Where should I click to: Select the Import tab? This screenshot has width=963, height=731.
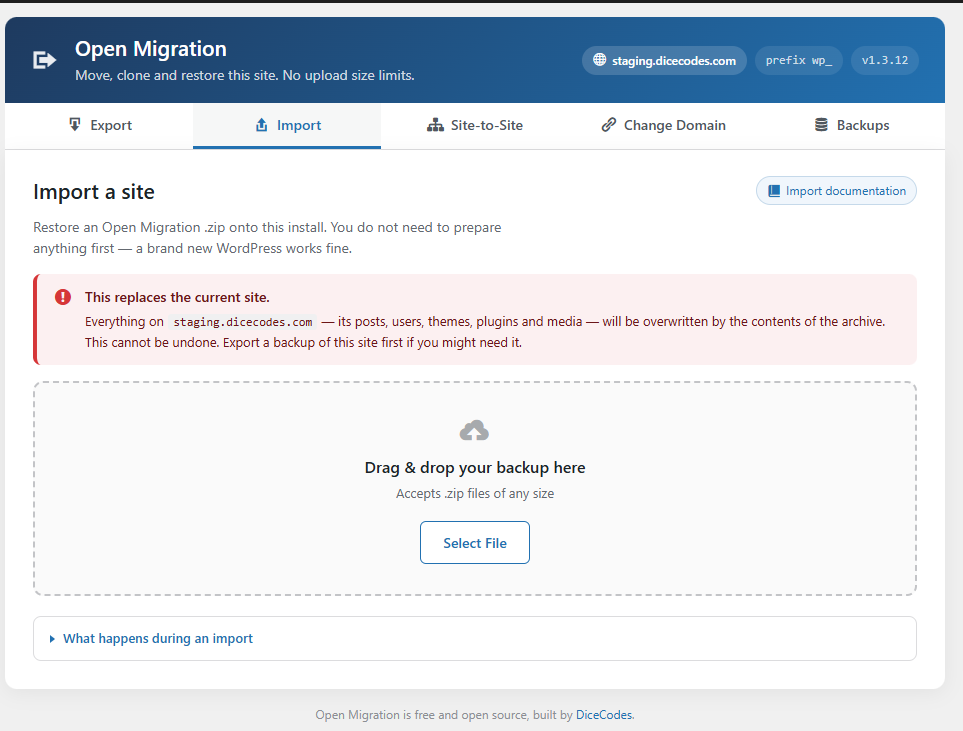coord(287,125)
